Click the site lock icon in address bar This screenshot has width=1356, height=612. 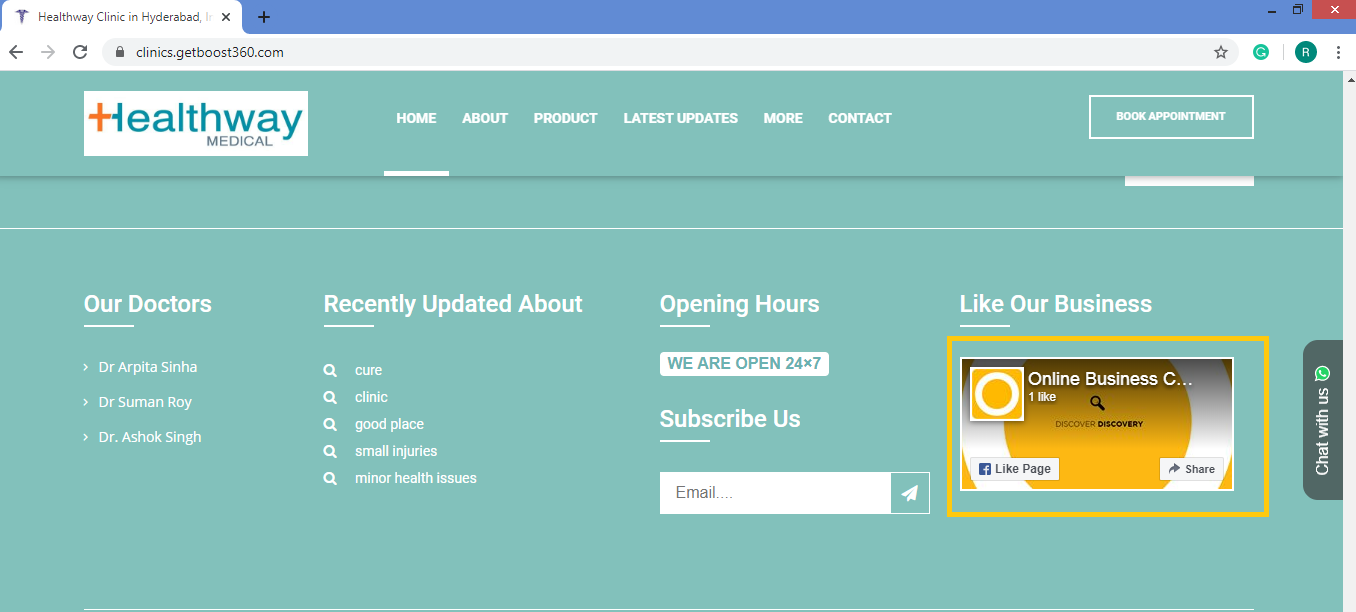point(120,52)
